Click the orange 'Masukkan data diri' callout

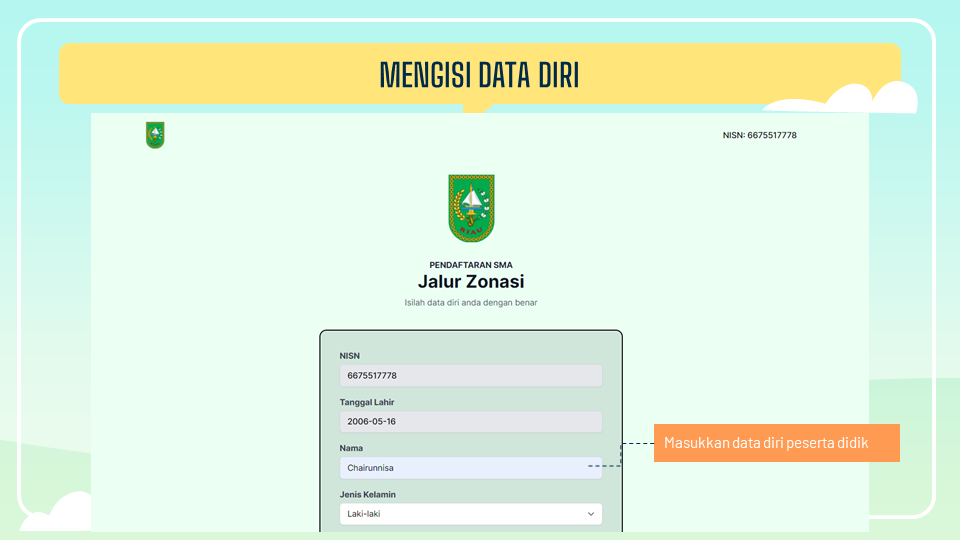pos(776,443)
